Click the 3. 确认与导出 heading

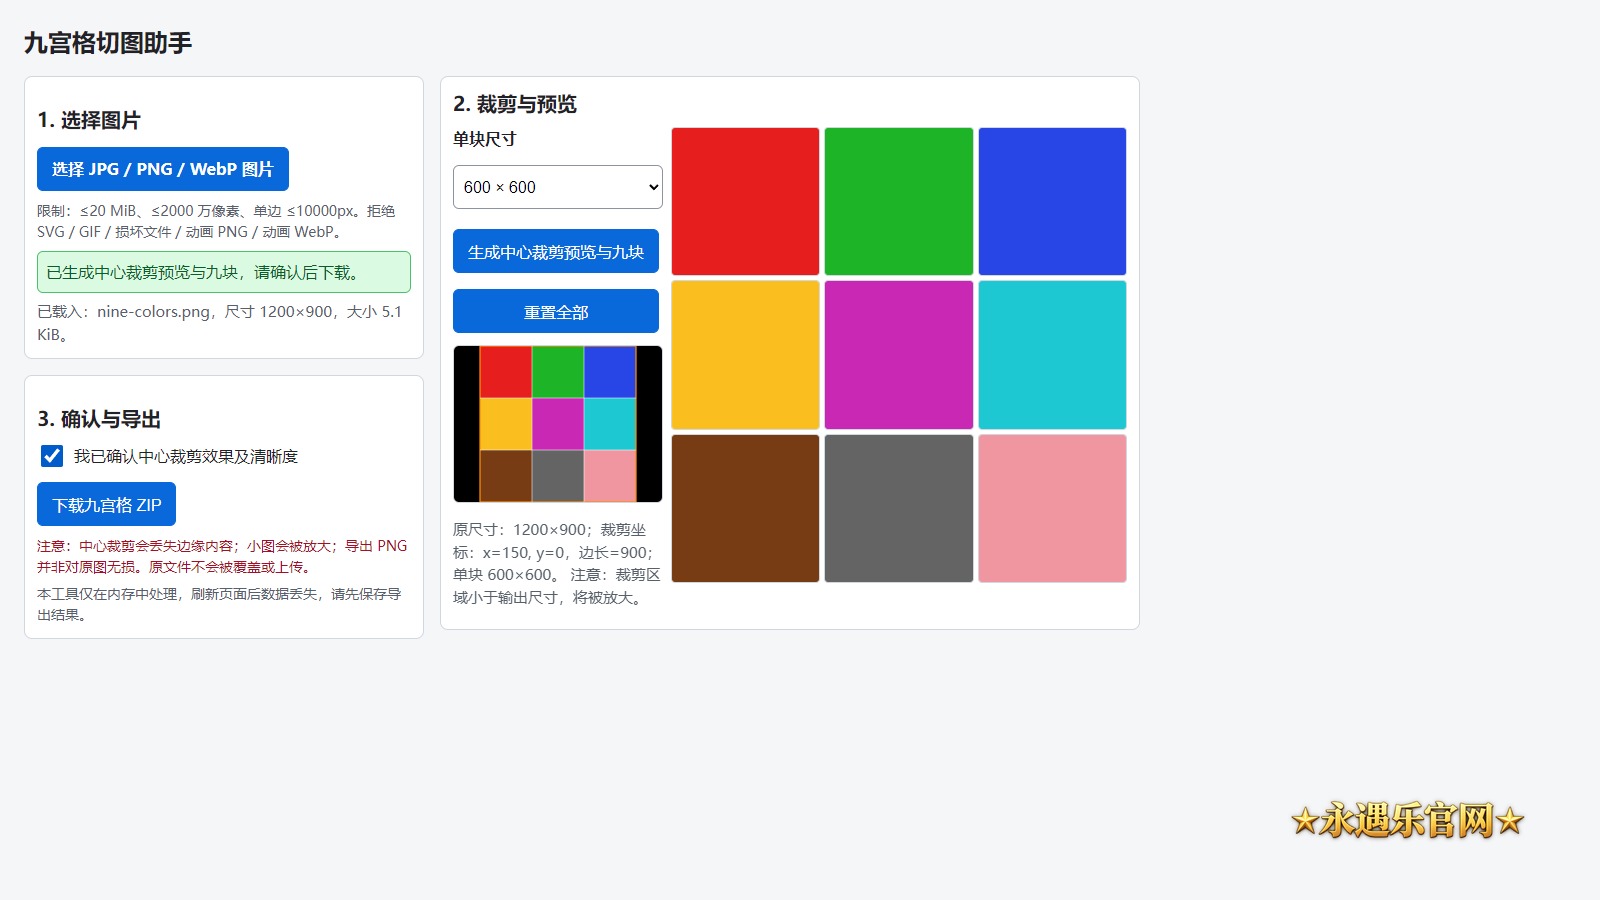coord(99,419)
